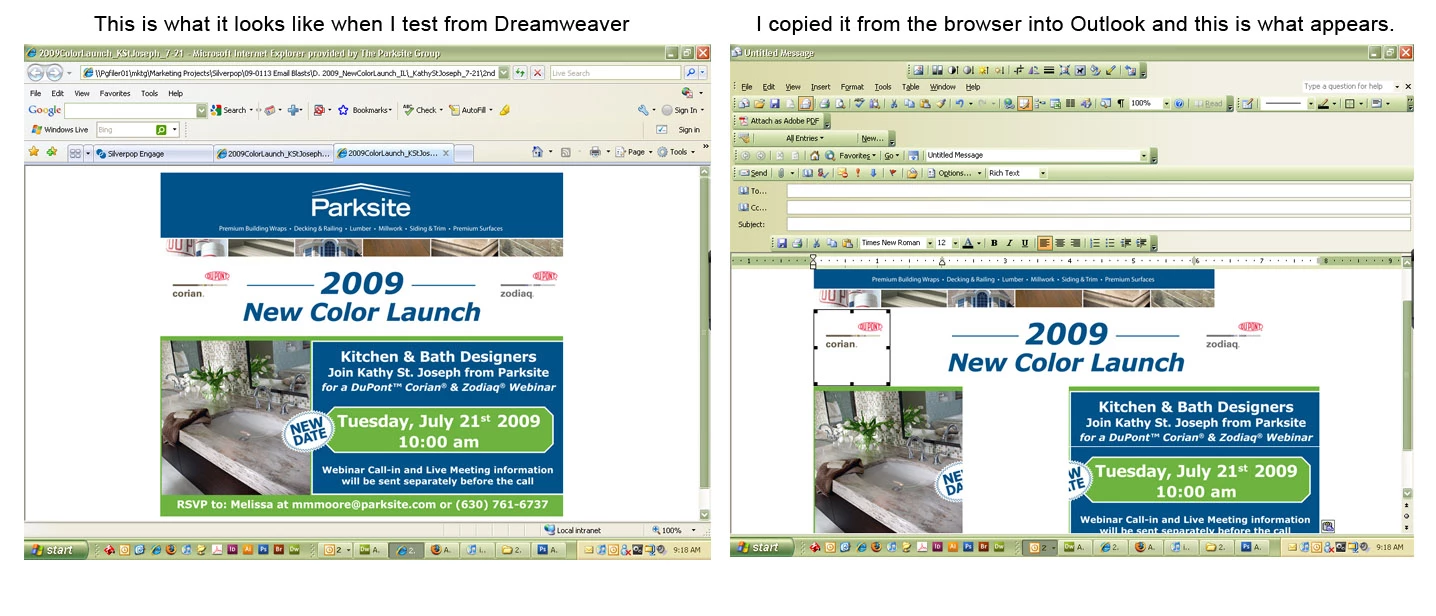Open the 100% zoom dropdown in Outlook
The width and height of the screenshot is (1436, 616).
coord(1166,103)
